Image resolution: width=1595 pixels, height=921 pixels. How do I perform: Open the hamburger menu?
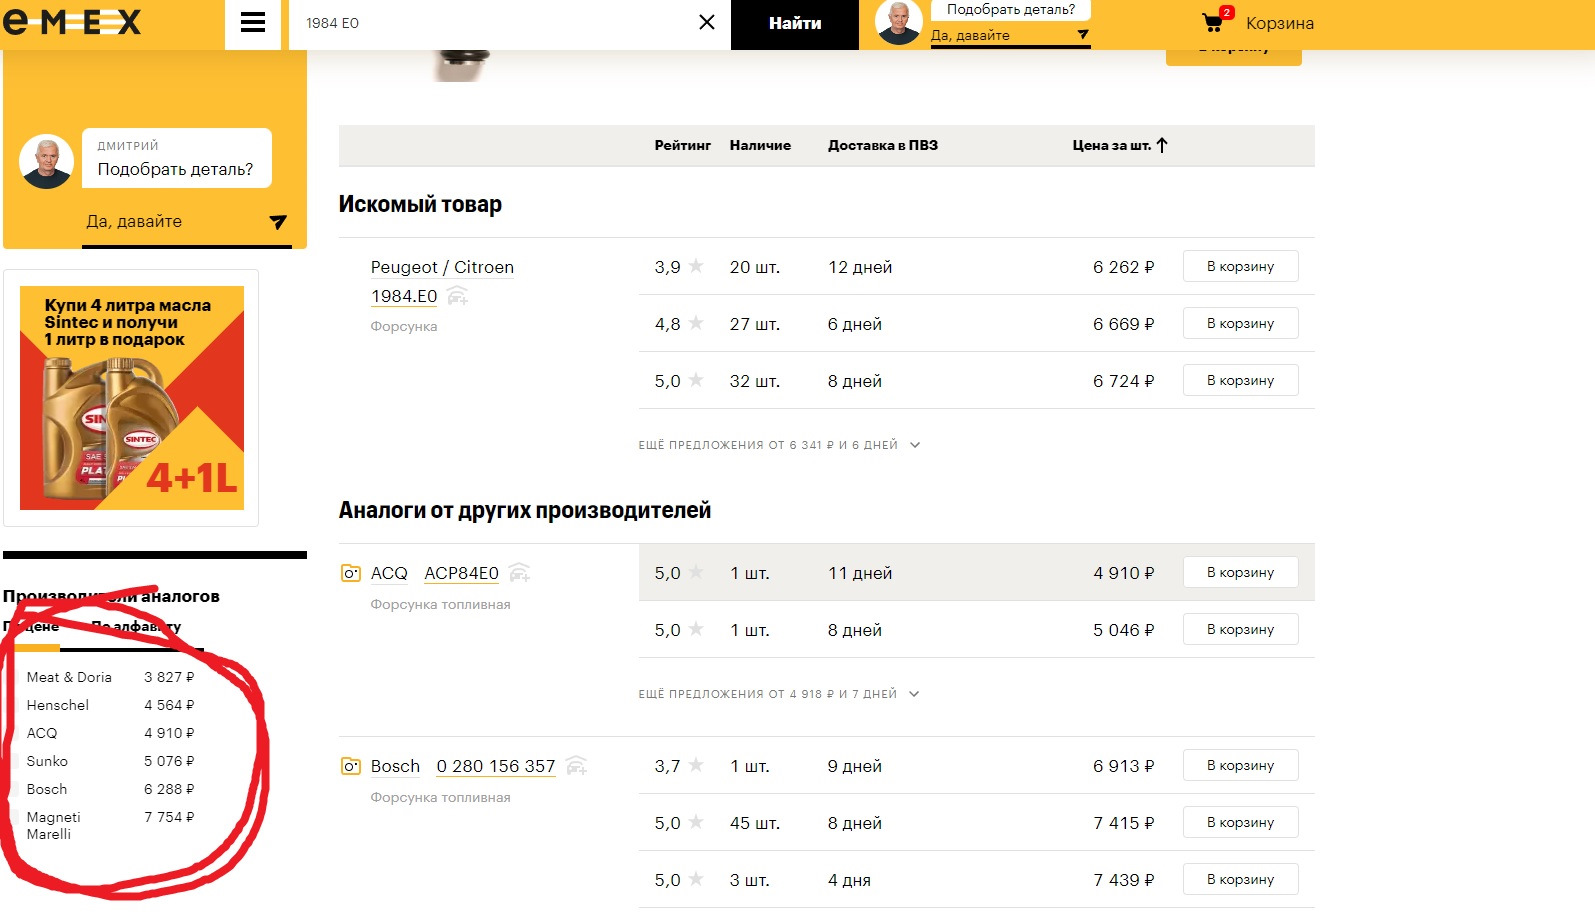(x=253, y=23)
